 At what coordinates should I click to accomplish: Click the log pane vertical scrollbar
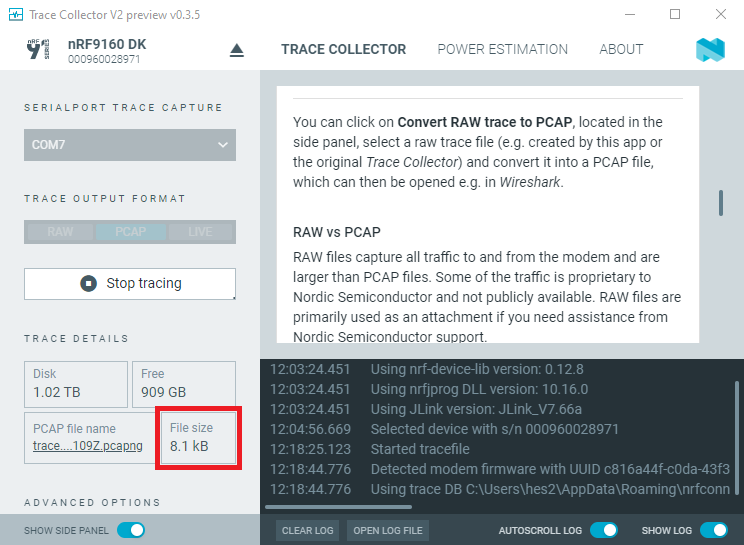tap(737, 437)
